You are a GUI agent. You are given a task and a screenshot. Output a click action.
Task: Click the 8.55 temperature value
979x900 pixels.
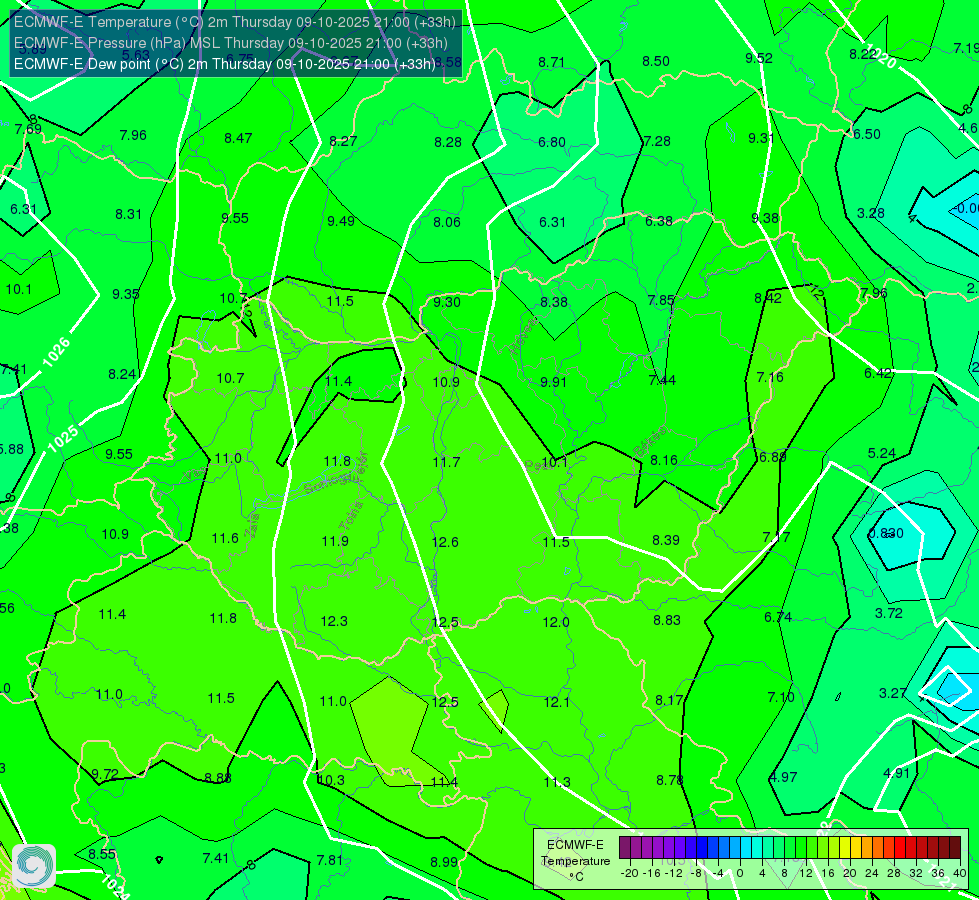click(102, 854)
